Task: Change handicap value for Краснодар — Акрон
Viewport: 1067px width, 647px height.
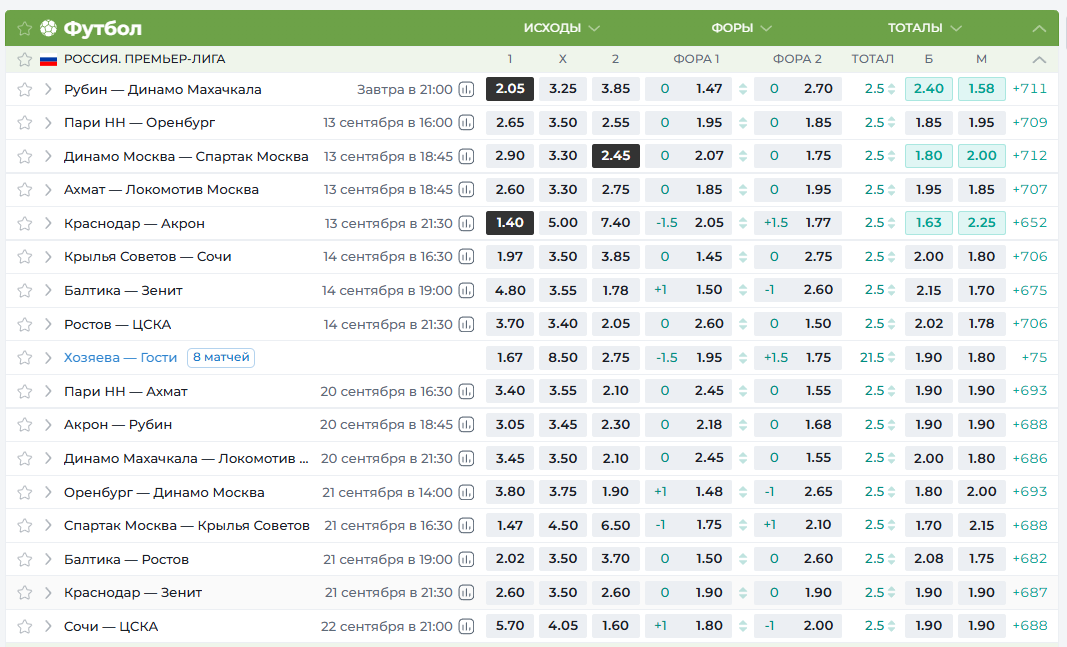Action: [743, 223]
